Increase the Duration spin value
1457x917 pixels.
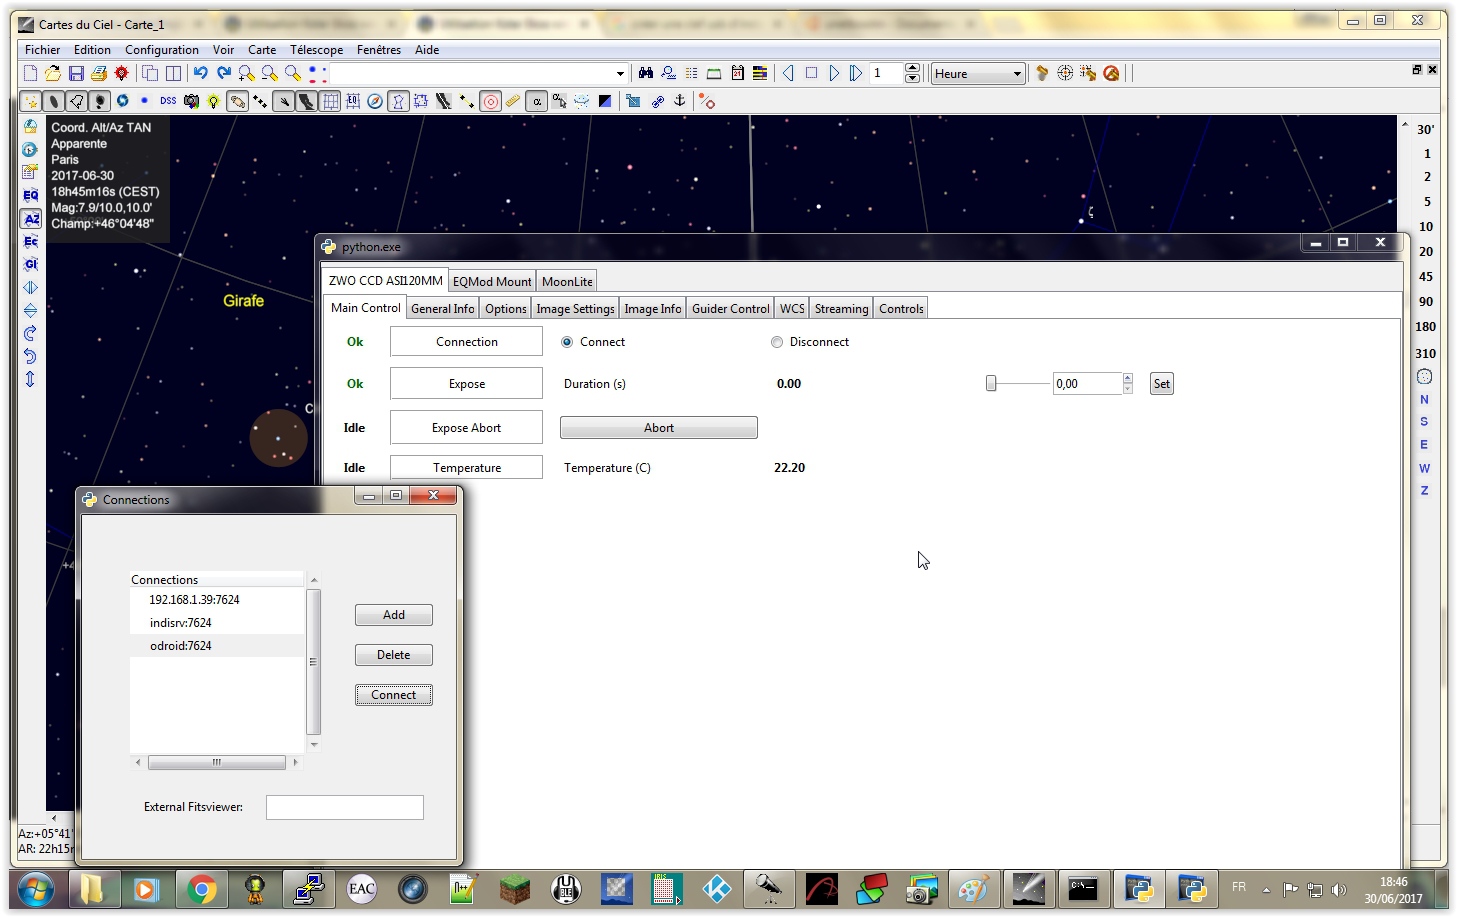point(1128,378)
